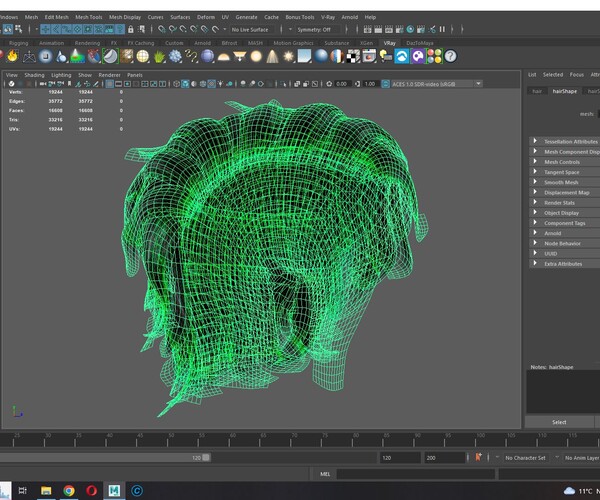
Task: Toggle the grid display in the panel toolbar
Action: pyautogui.click(x=109, y=84)
